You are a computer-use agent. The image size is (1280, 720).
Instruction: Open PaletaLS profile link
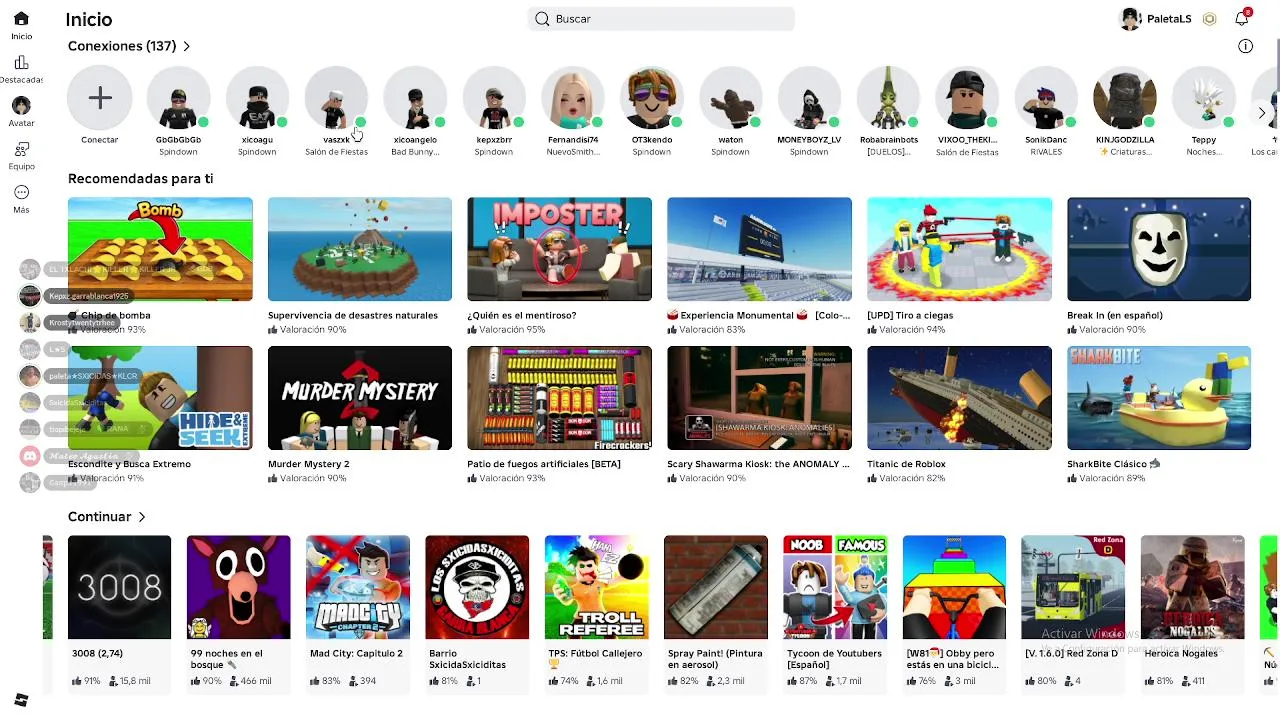click(1156, 19)
